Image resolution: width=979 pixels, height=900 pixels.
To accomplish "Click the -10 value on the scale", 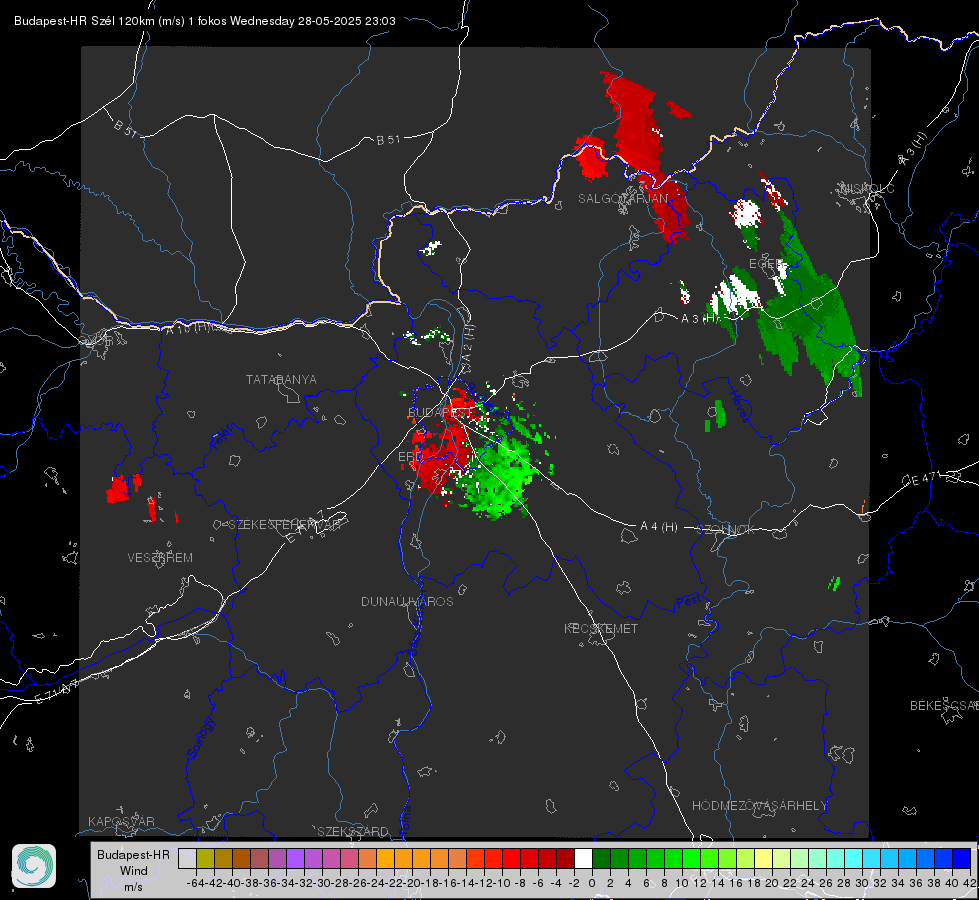I will coord(502,883).
